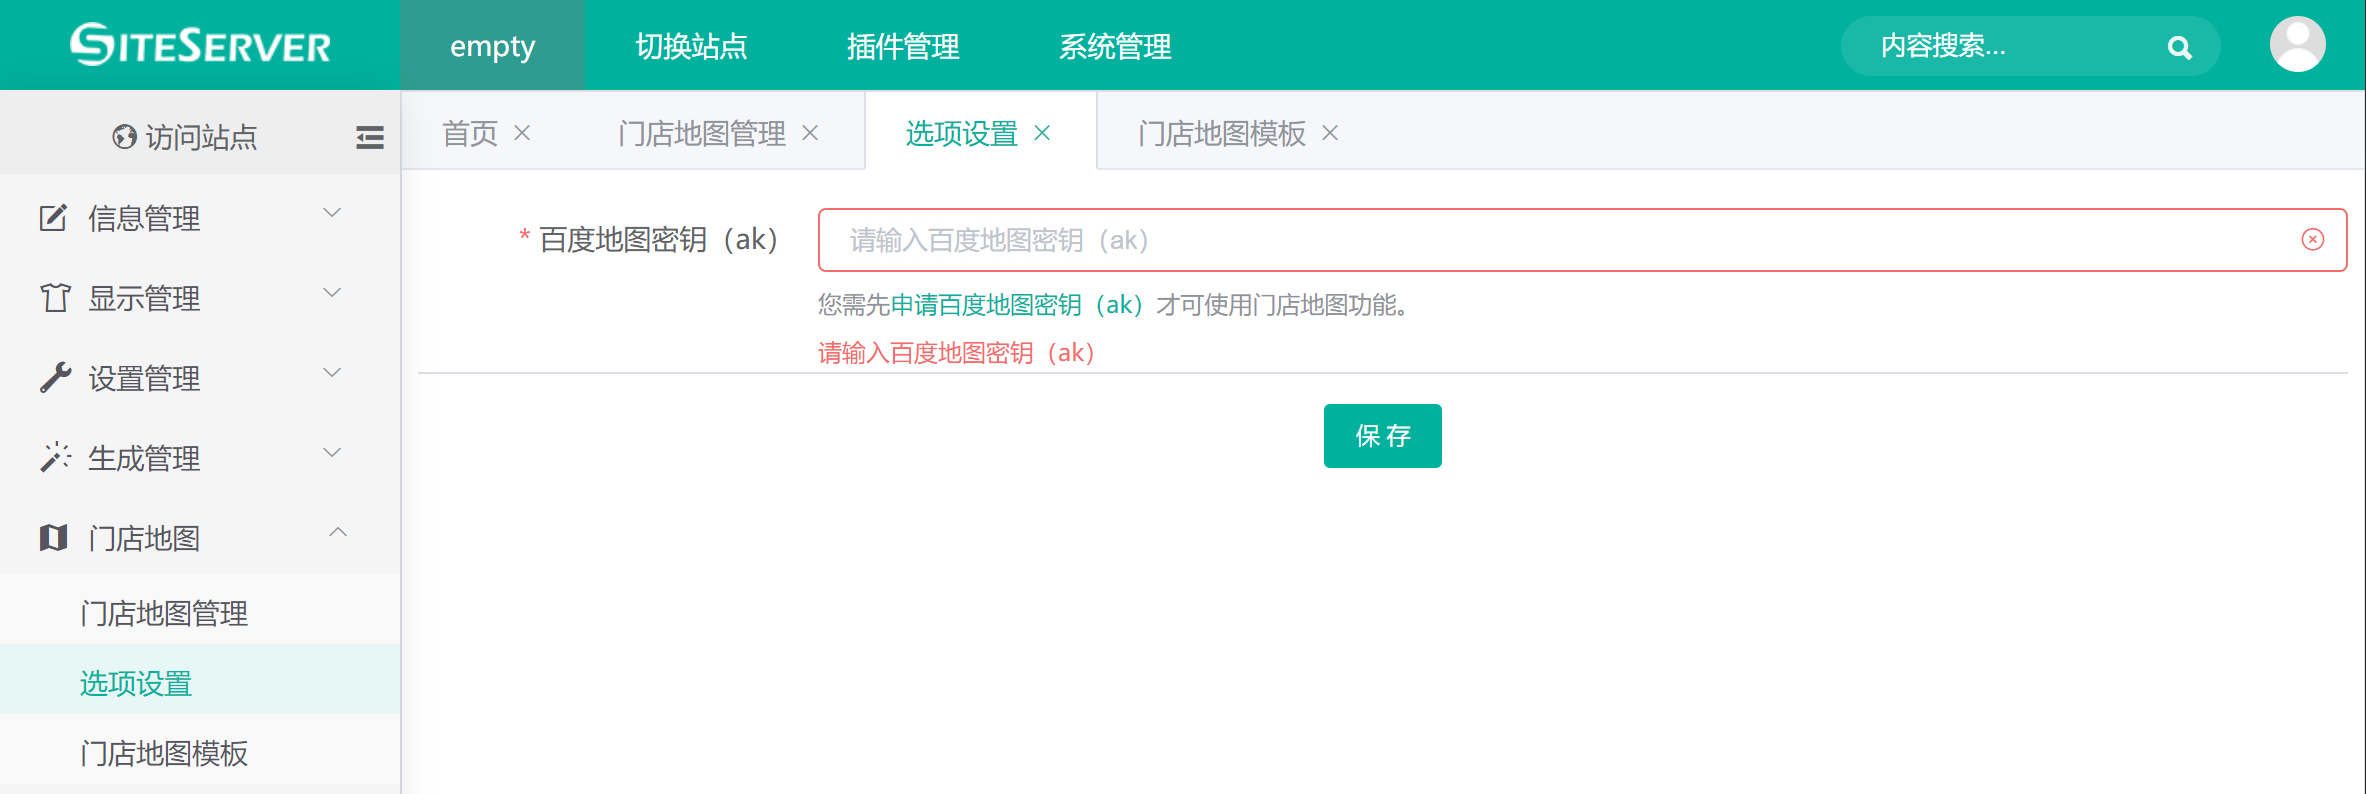Close the 首页 tab
The height and width of the screenshot is (794, 2366).
(x=522, y=133)
